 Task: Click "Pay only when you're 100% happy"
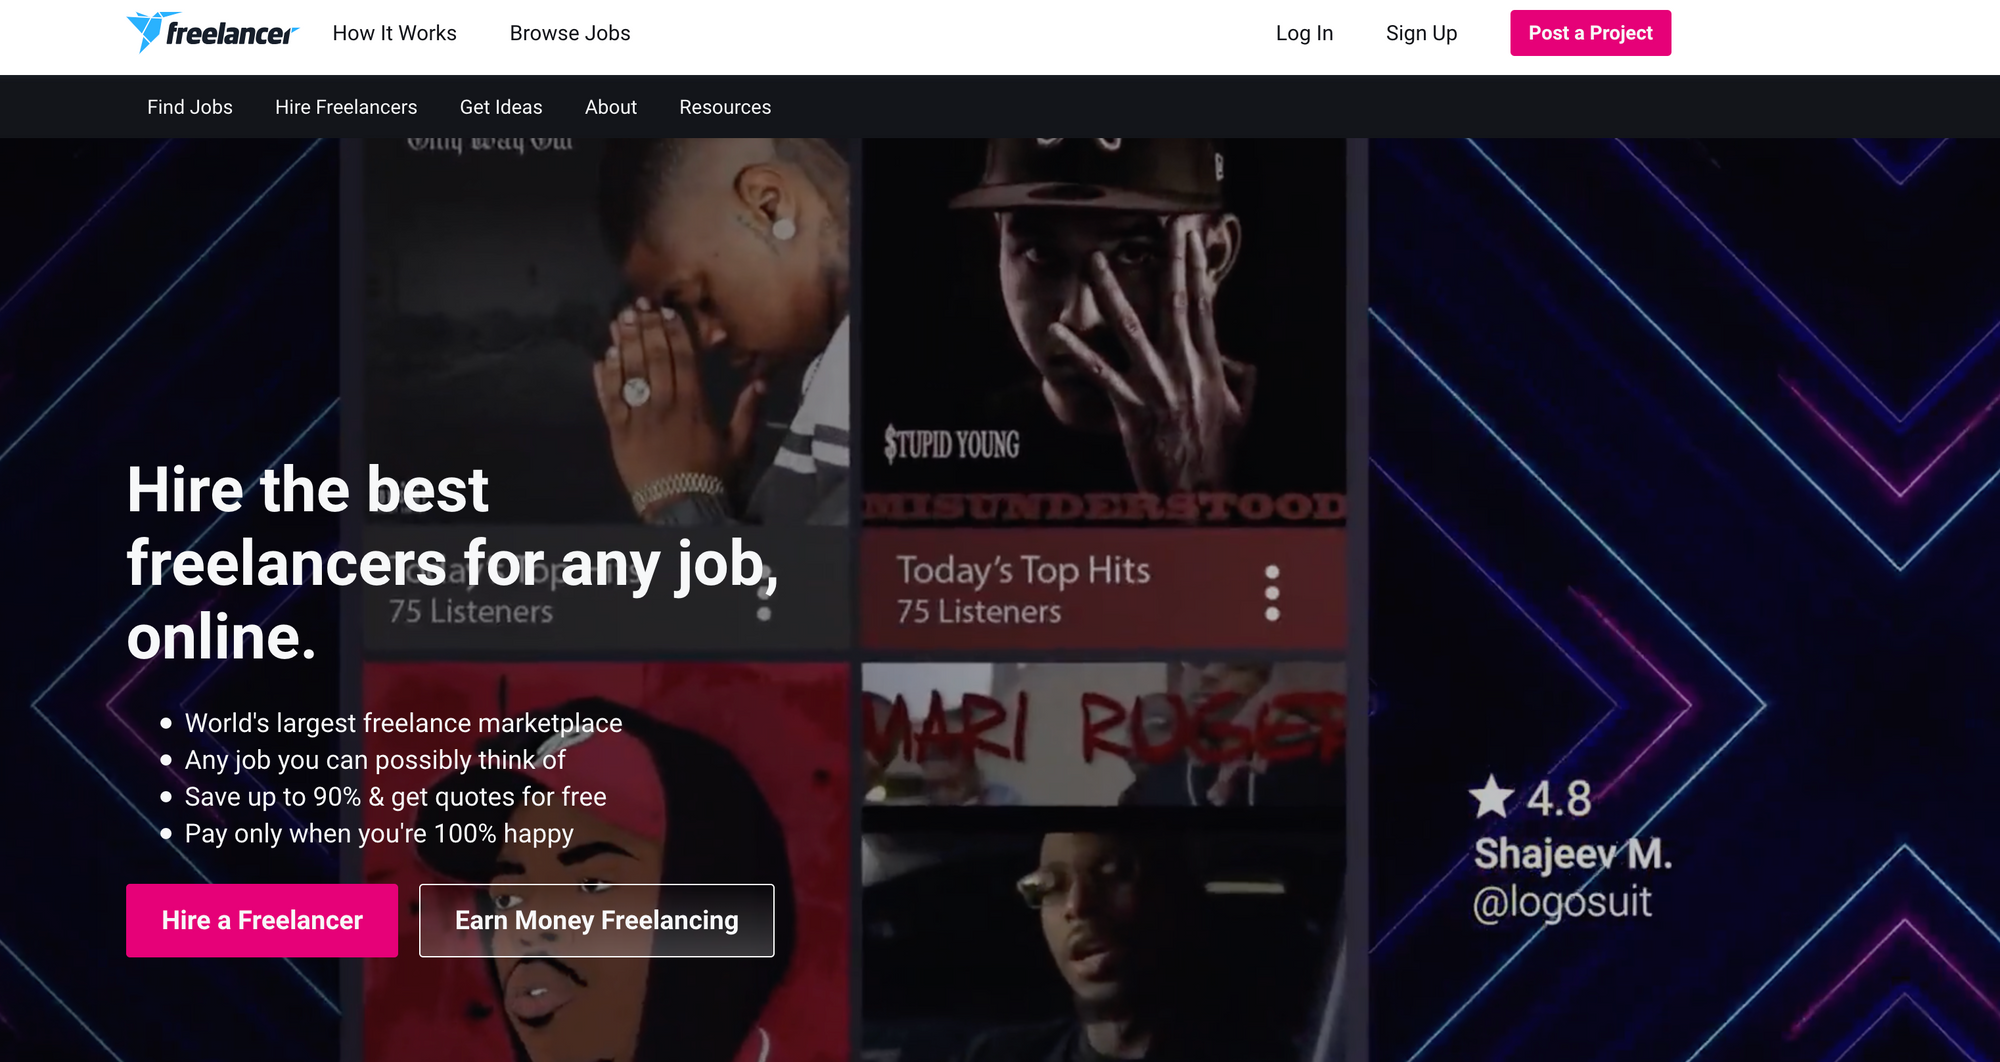(379, 834)
